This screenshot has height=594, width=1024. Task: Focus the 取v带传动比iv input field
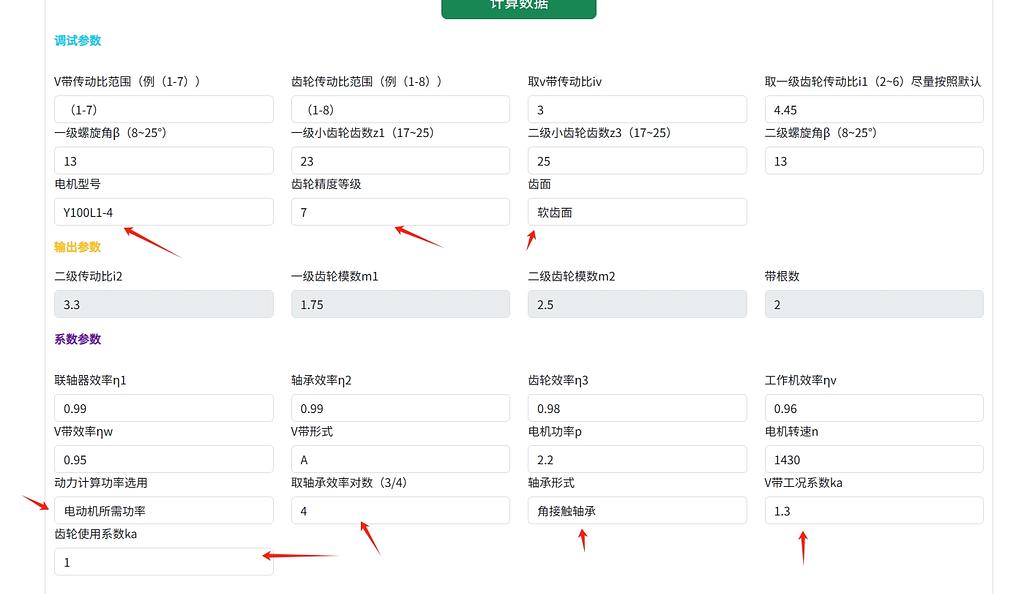point(637,110)
